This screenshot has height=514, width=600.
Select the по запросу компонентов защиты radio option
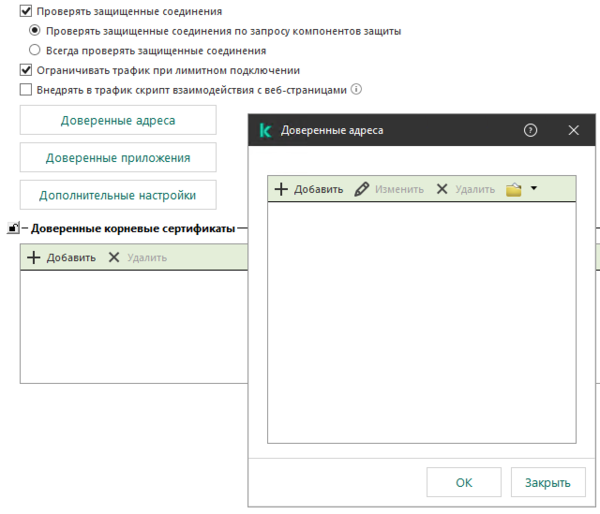pos(36,30)
